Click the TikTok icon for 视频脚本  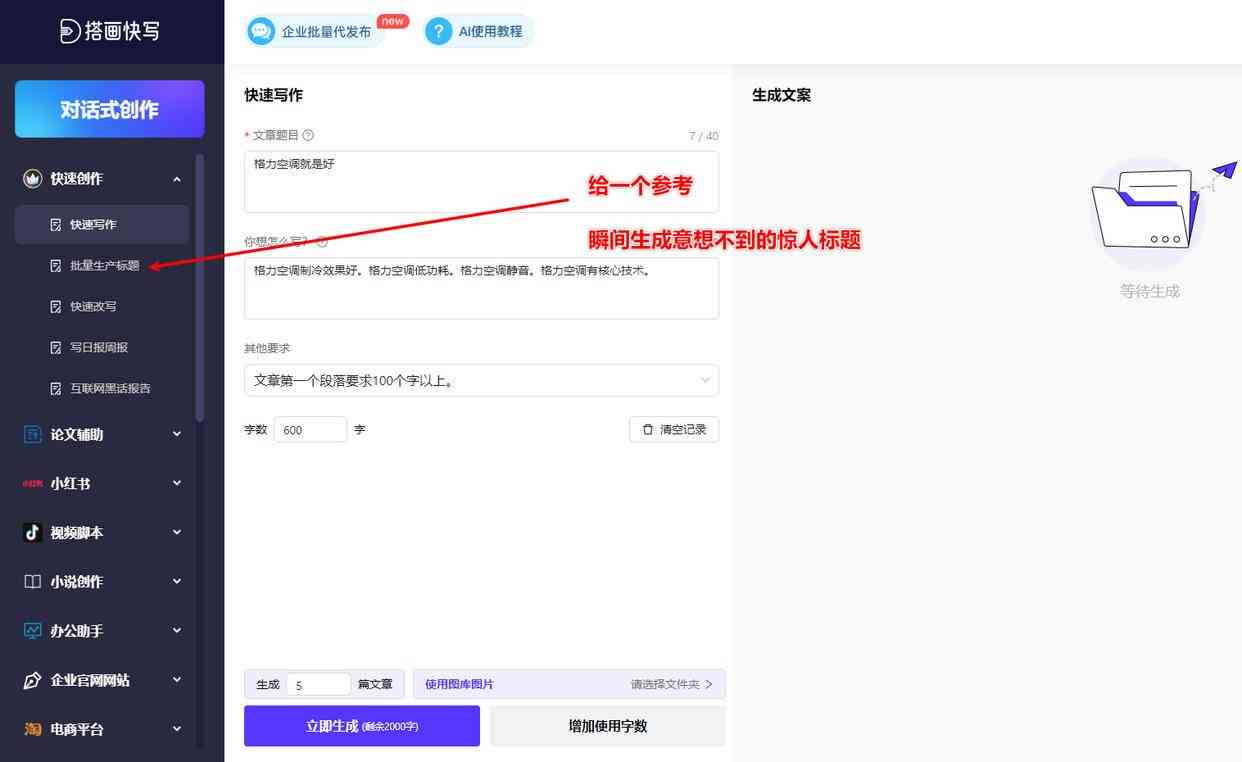pos(32,533)
